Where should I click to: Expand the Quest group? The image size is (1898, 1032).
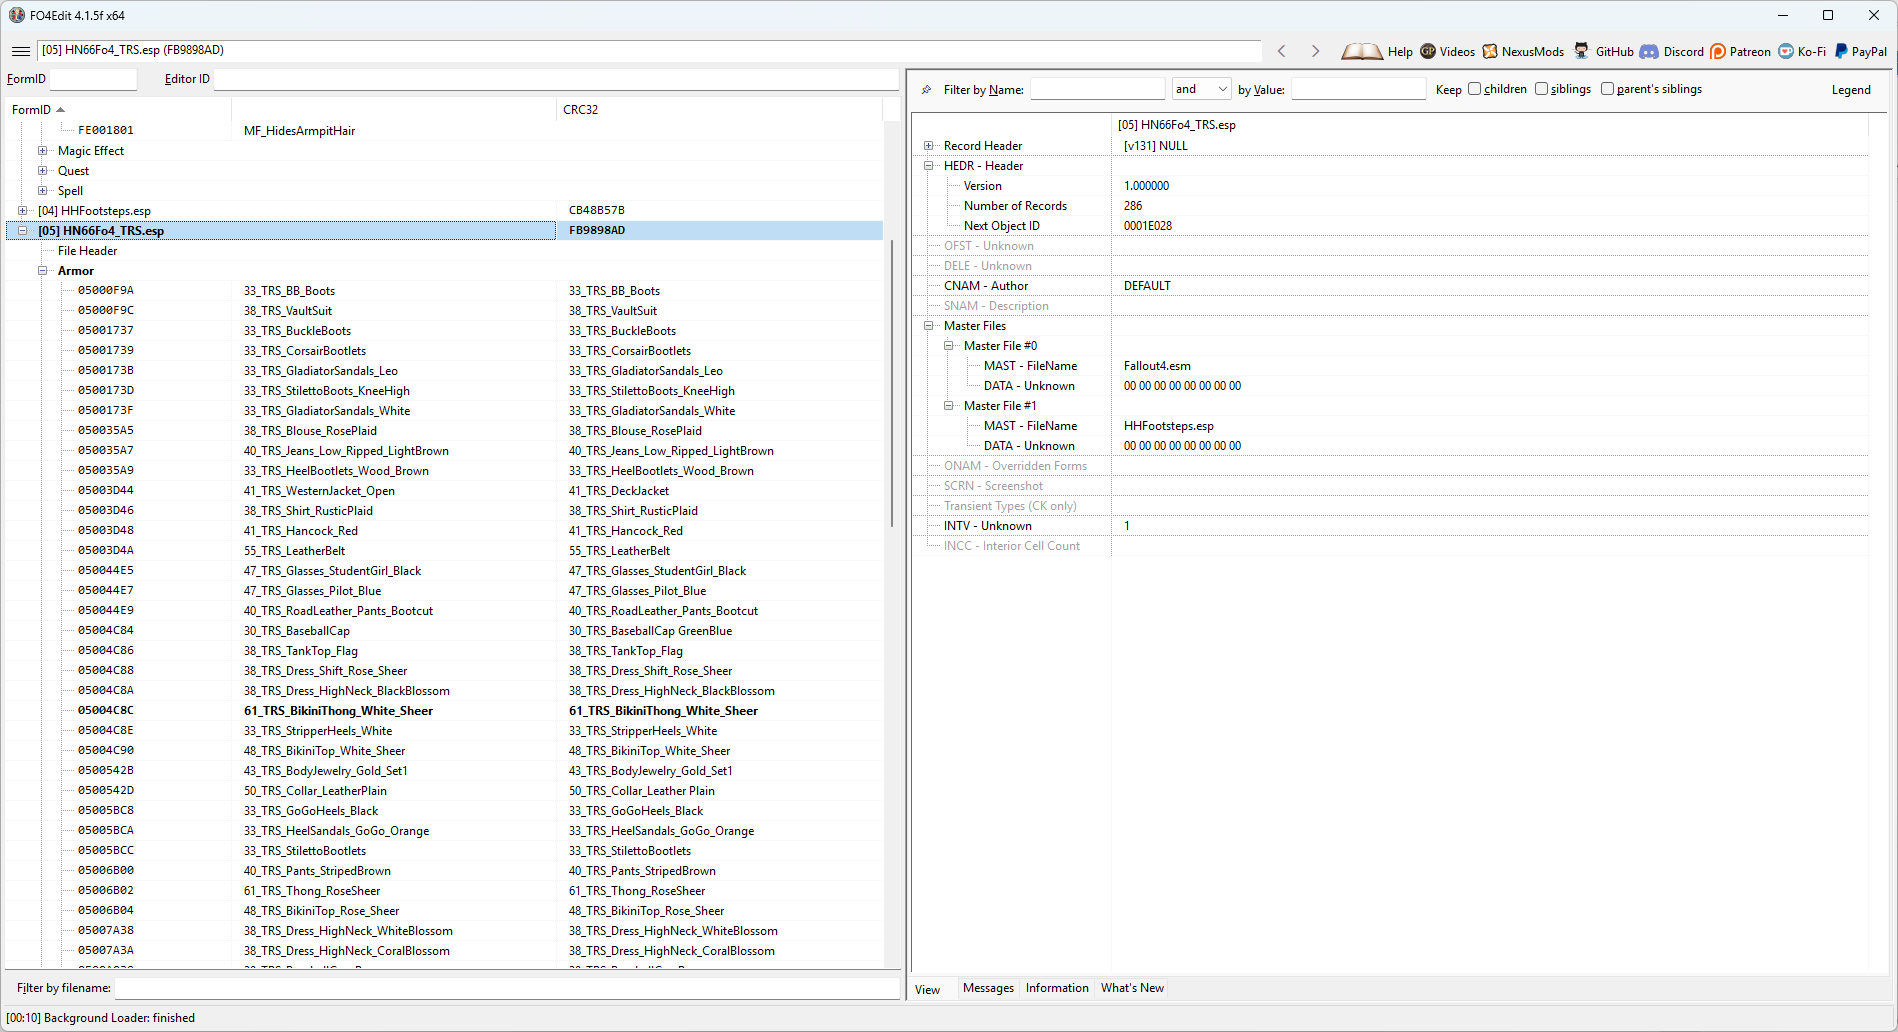pos(43,171)
